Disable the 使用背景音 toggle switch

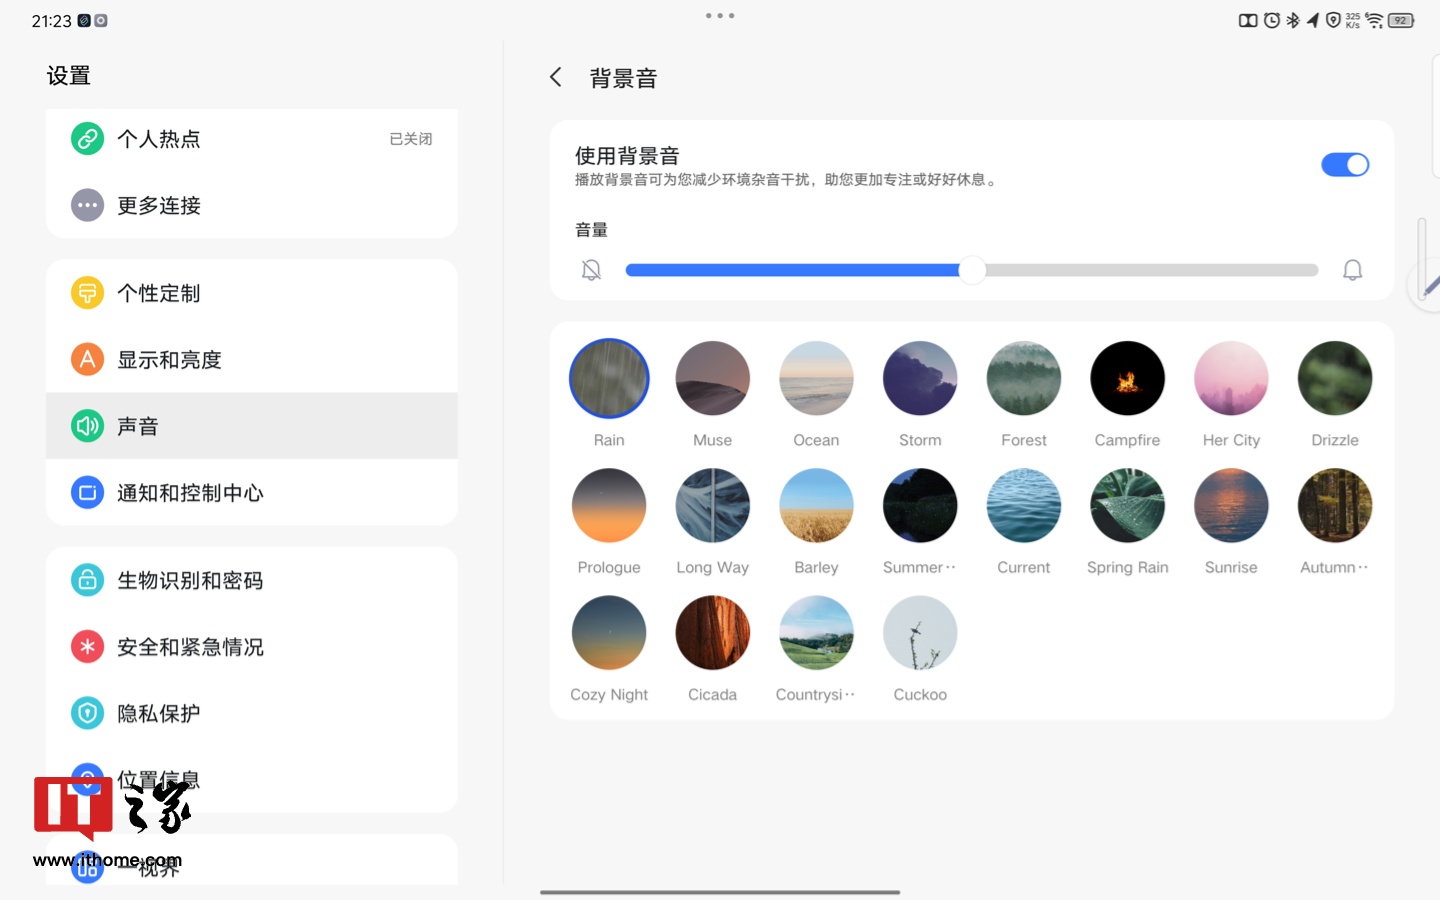point(1344,165)
